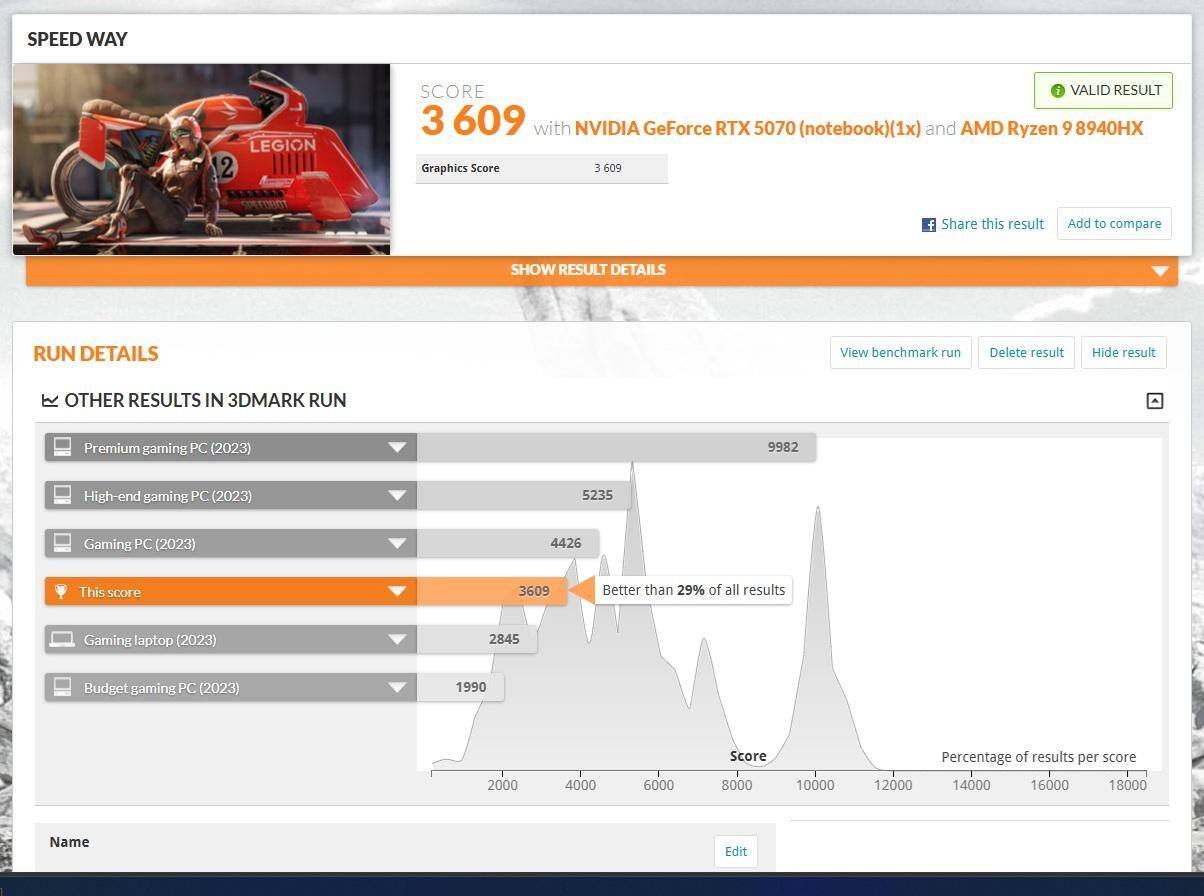The height and width of the screenshot is (896, 1204).
Task: Click the Speed Way benchmark thumbnail image
Action: (x=201, y=159)
